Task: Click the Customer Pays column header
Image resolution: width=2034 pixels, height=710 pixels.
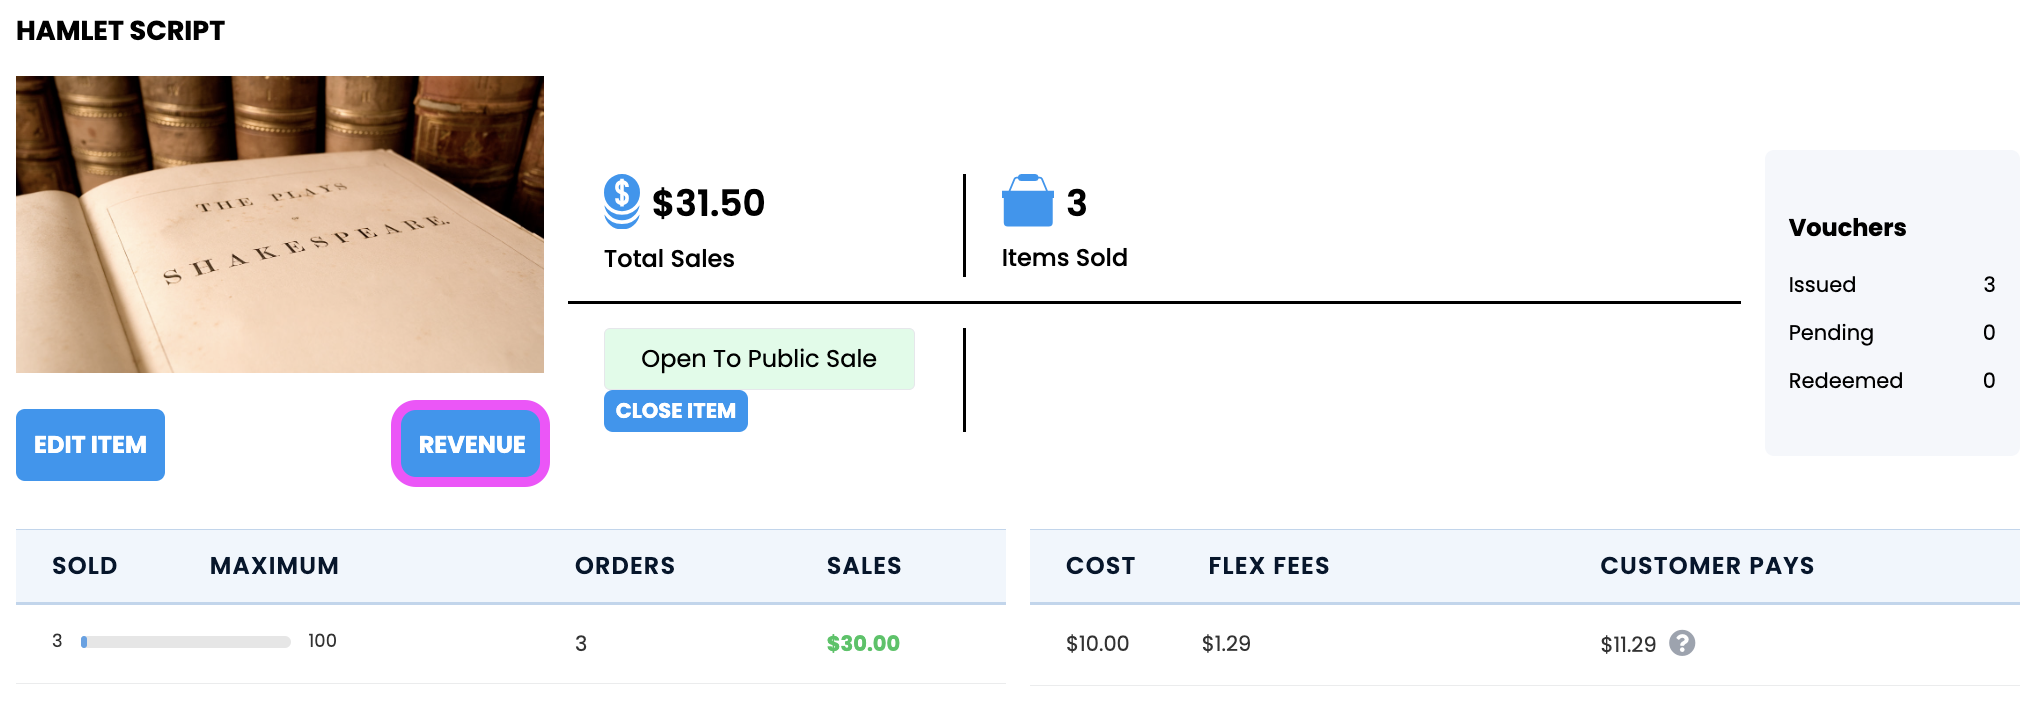Action: (1706, 566)
